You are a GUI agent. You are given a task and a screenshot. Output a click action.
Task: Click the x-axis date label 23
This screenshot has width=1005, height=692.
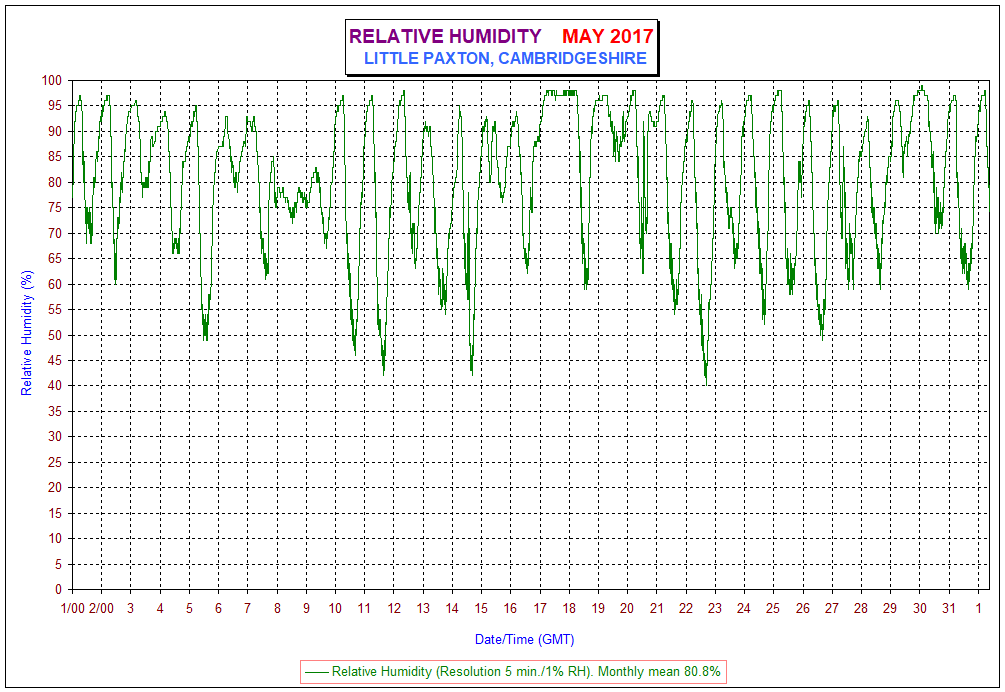tap(715, 609)
